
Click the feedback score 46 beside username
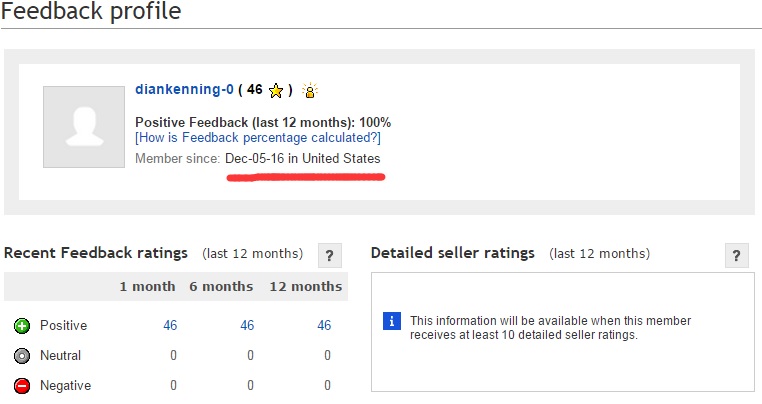point(254,90)
